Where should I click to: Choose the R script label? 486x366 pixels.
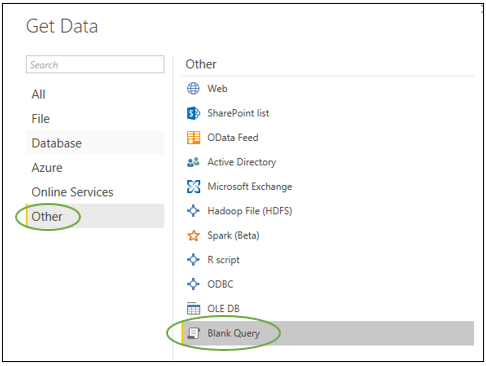(223, 260)
